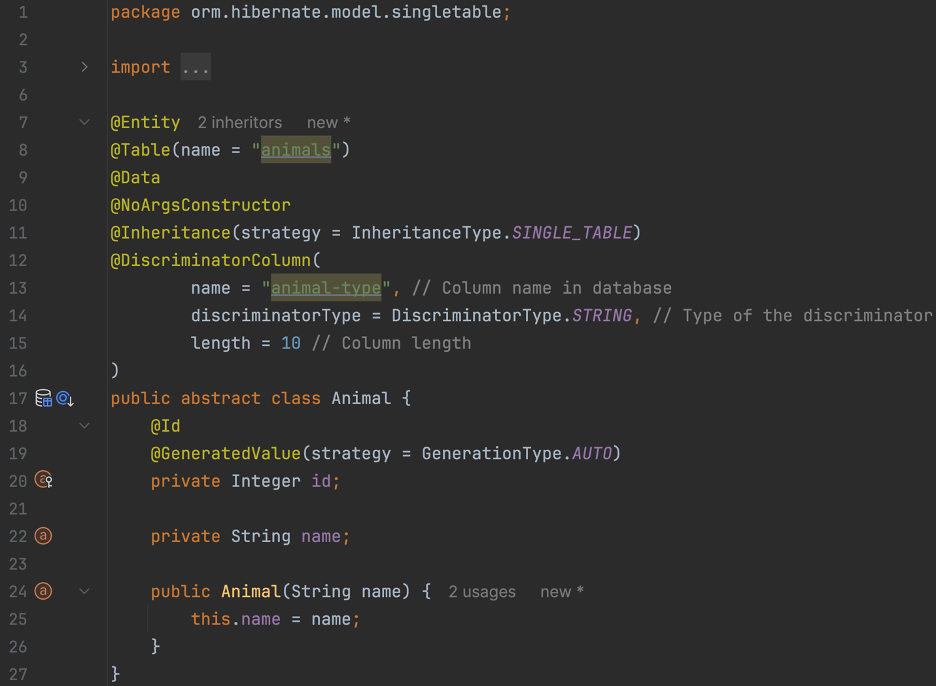The image size is (936, 686).
Task: Place cursor on InheritanceType.SINGLE_TABLE constant
Action: [572, 232]
